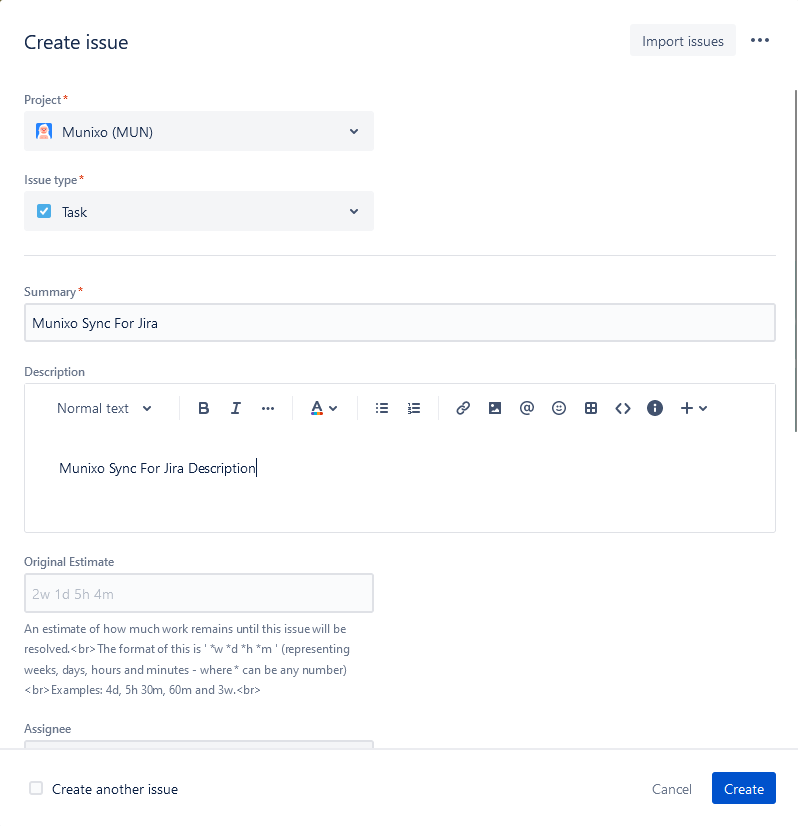Open the text color picker

(323, 408)
